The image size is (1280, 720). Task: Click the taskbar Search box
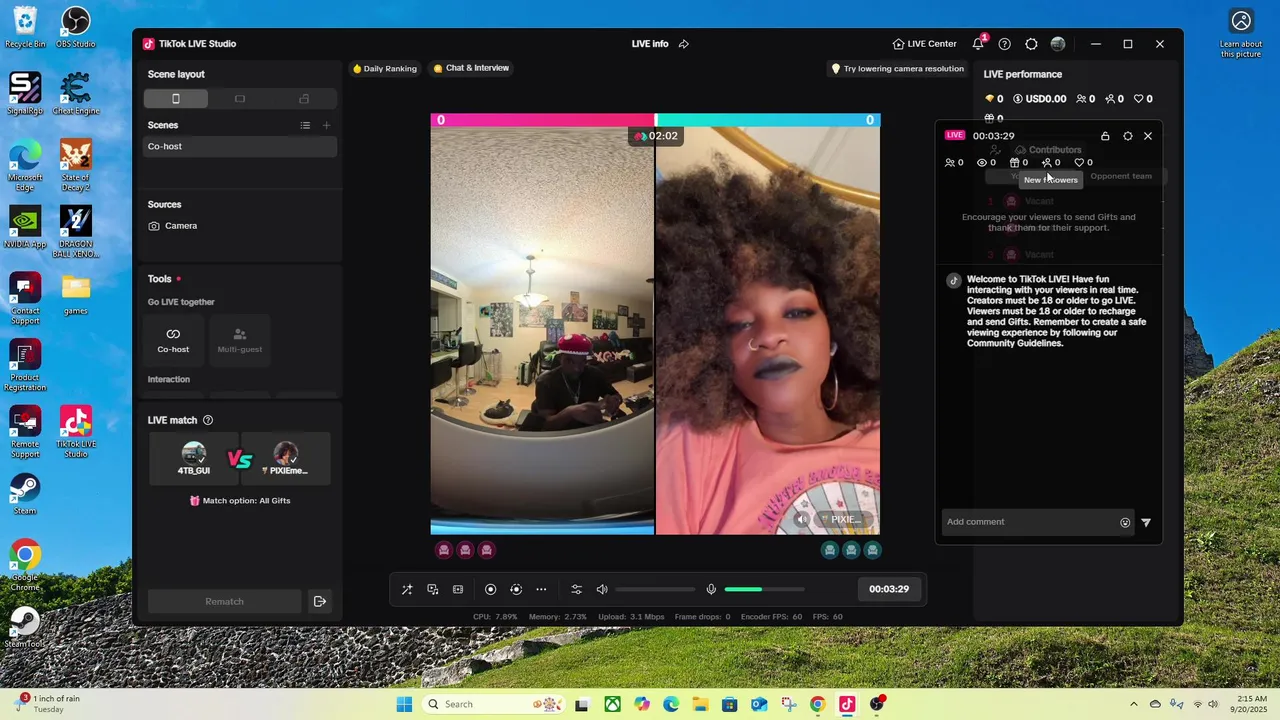(492, 704)
